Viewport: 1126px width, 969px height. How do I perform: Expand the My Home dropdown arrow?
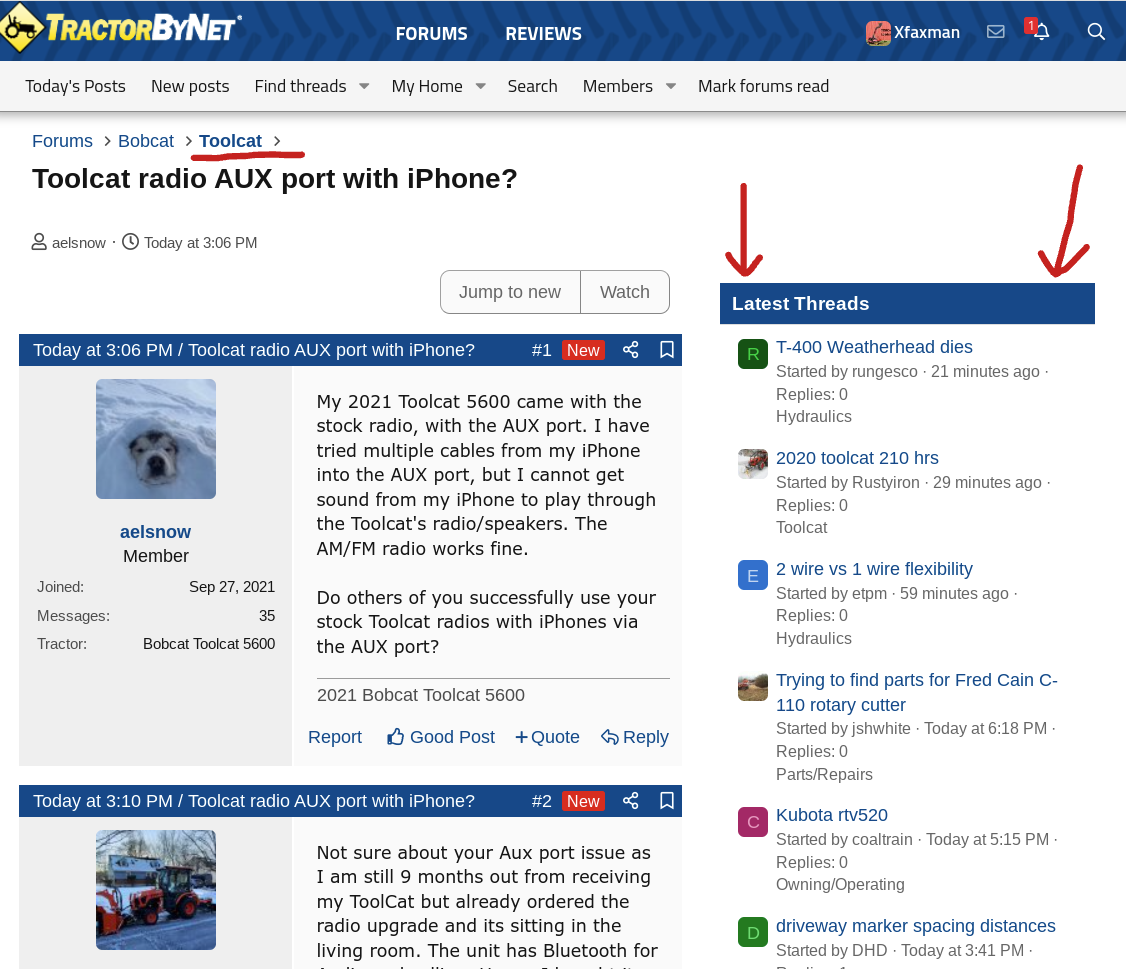click(x=480, y=87)
